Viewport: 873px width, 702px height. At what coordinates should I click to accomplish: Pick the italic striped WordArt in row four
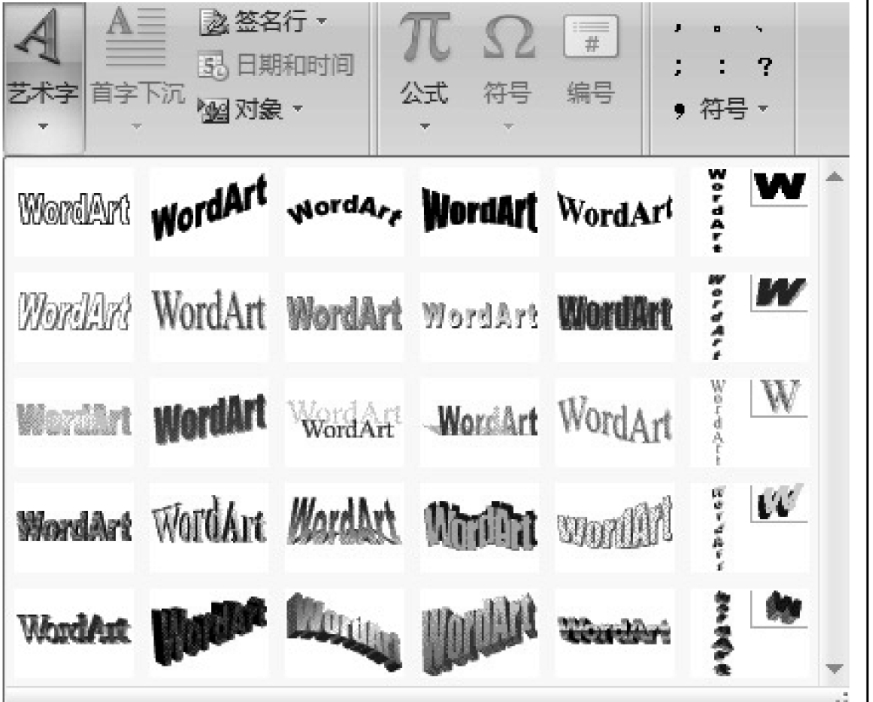344,527
